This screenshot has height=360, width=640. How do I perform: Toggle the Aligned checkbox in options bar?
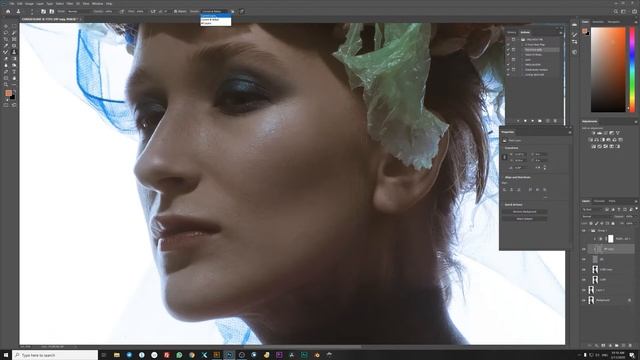[176, 11]
